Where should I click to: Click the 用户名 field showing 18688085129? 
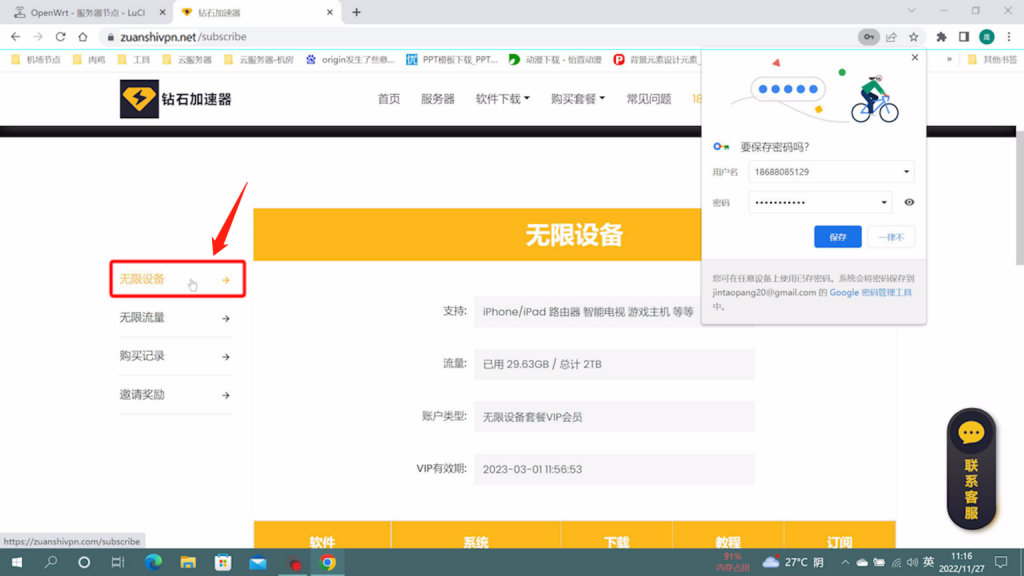pyautogui.click(x=831, y=172)
